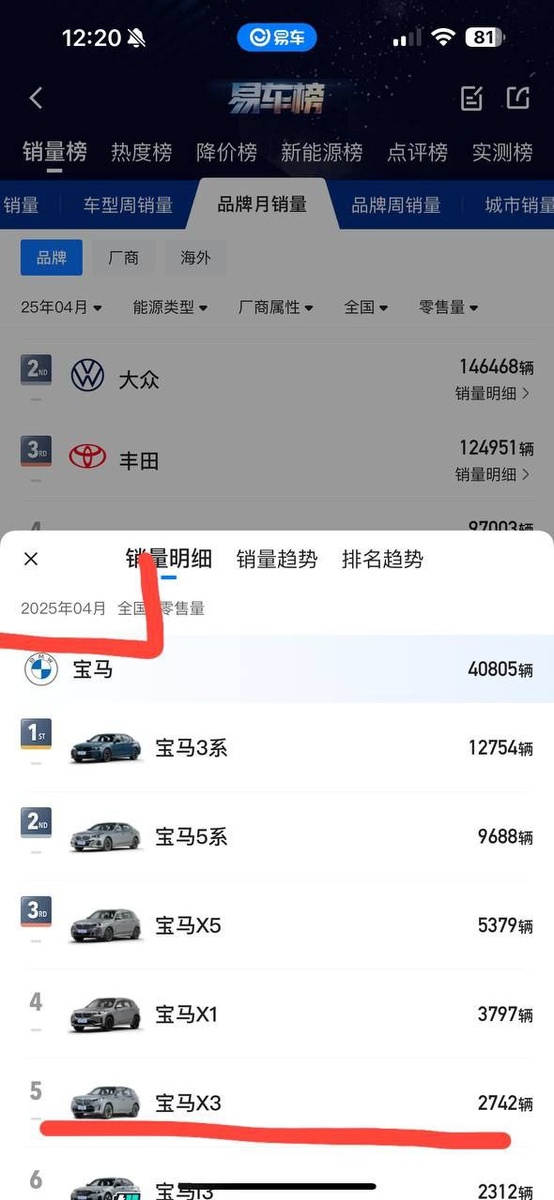The height and width of the screenshot is (1200, 554).
Task: Tap the share icon at top right
Action: click(x=517, y=98)
